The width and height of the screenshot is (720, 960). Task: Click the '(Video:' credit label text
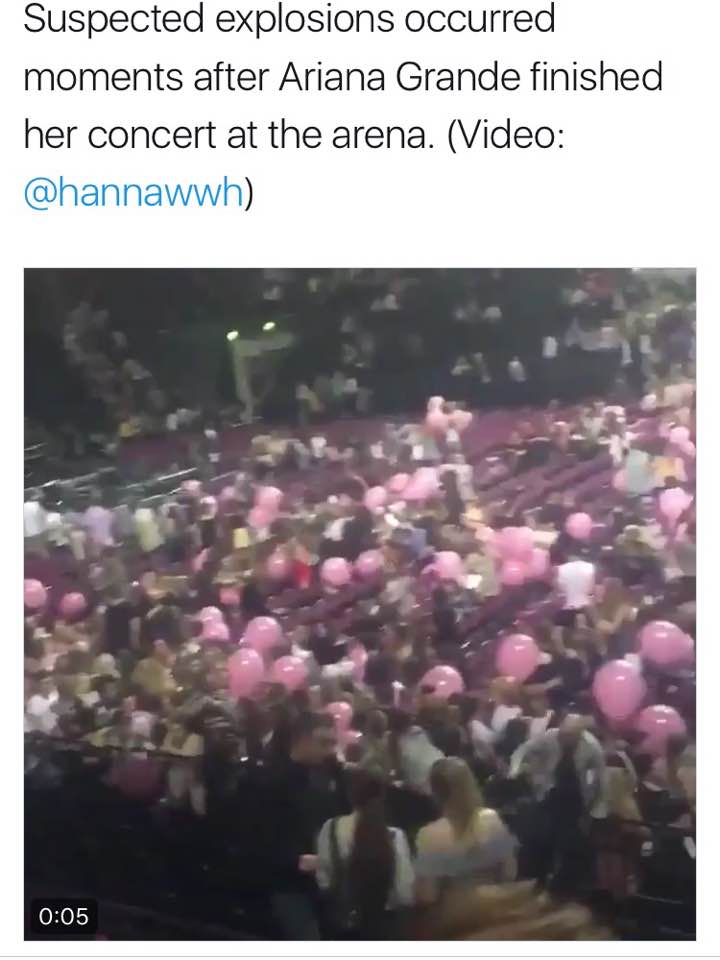click(x=506, y=134)
